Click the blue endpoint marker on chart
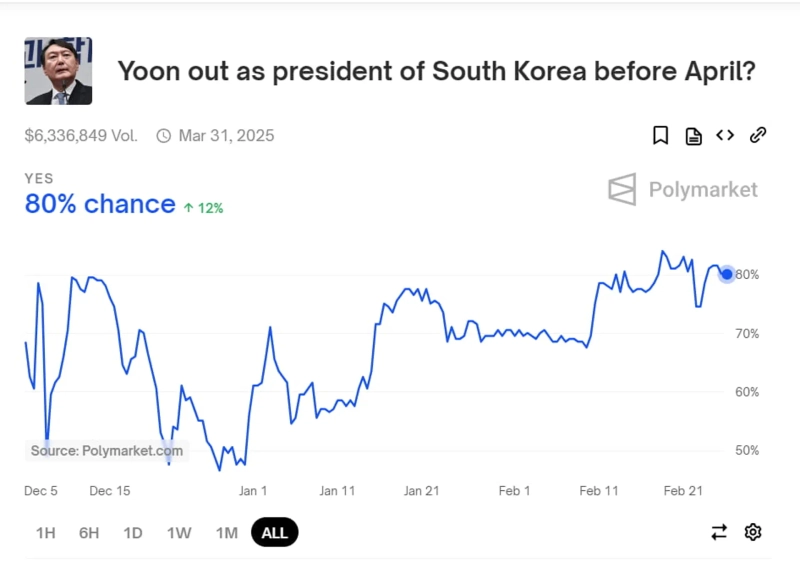 [727, 274]
